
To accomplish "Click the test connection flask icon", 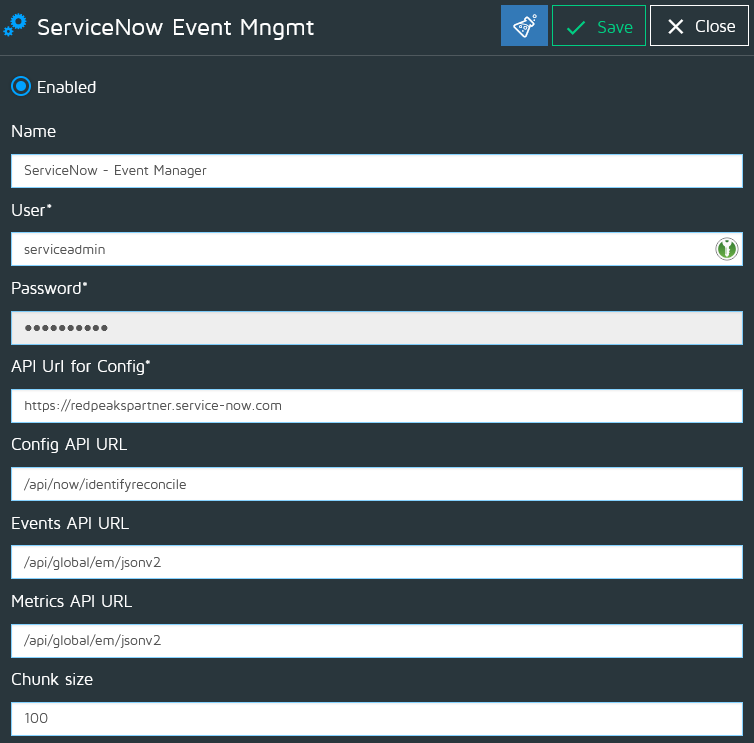I will pyautogui.click(x=524, y=26).
